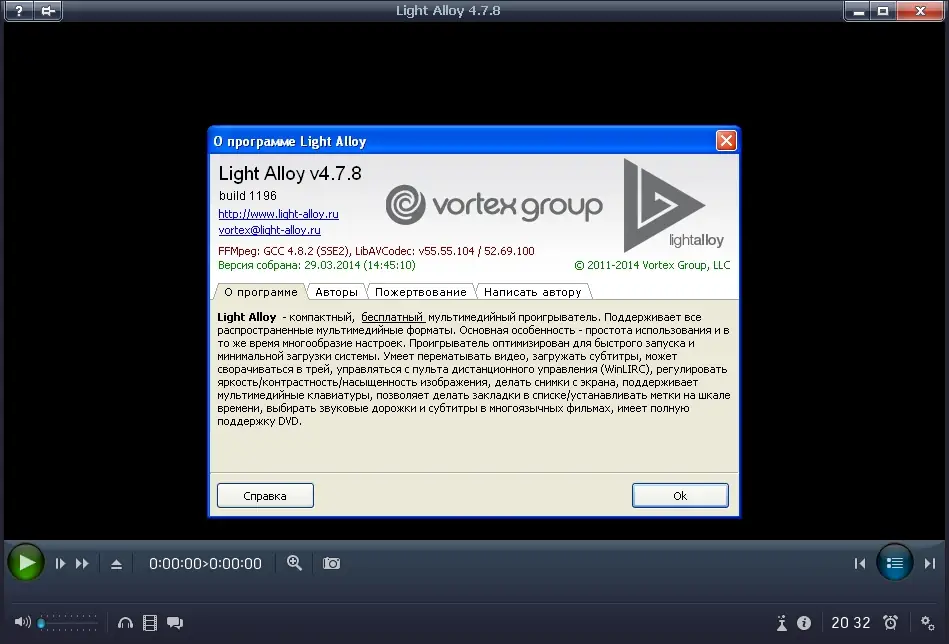Switch to the Авторы tab
This screenshot has width=949, height=644.
(x=337, y=292)
